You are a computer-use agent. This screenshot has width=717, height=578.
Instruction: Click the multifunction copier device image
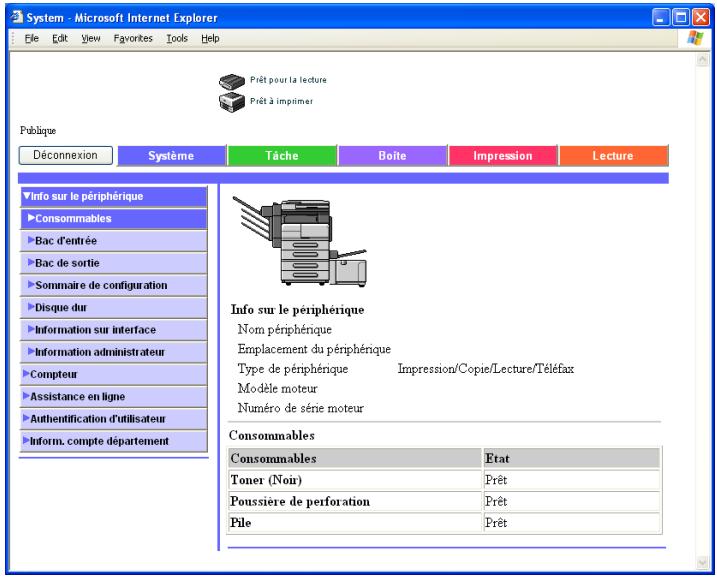[300, 242]
